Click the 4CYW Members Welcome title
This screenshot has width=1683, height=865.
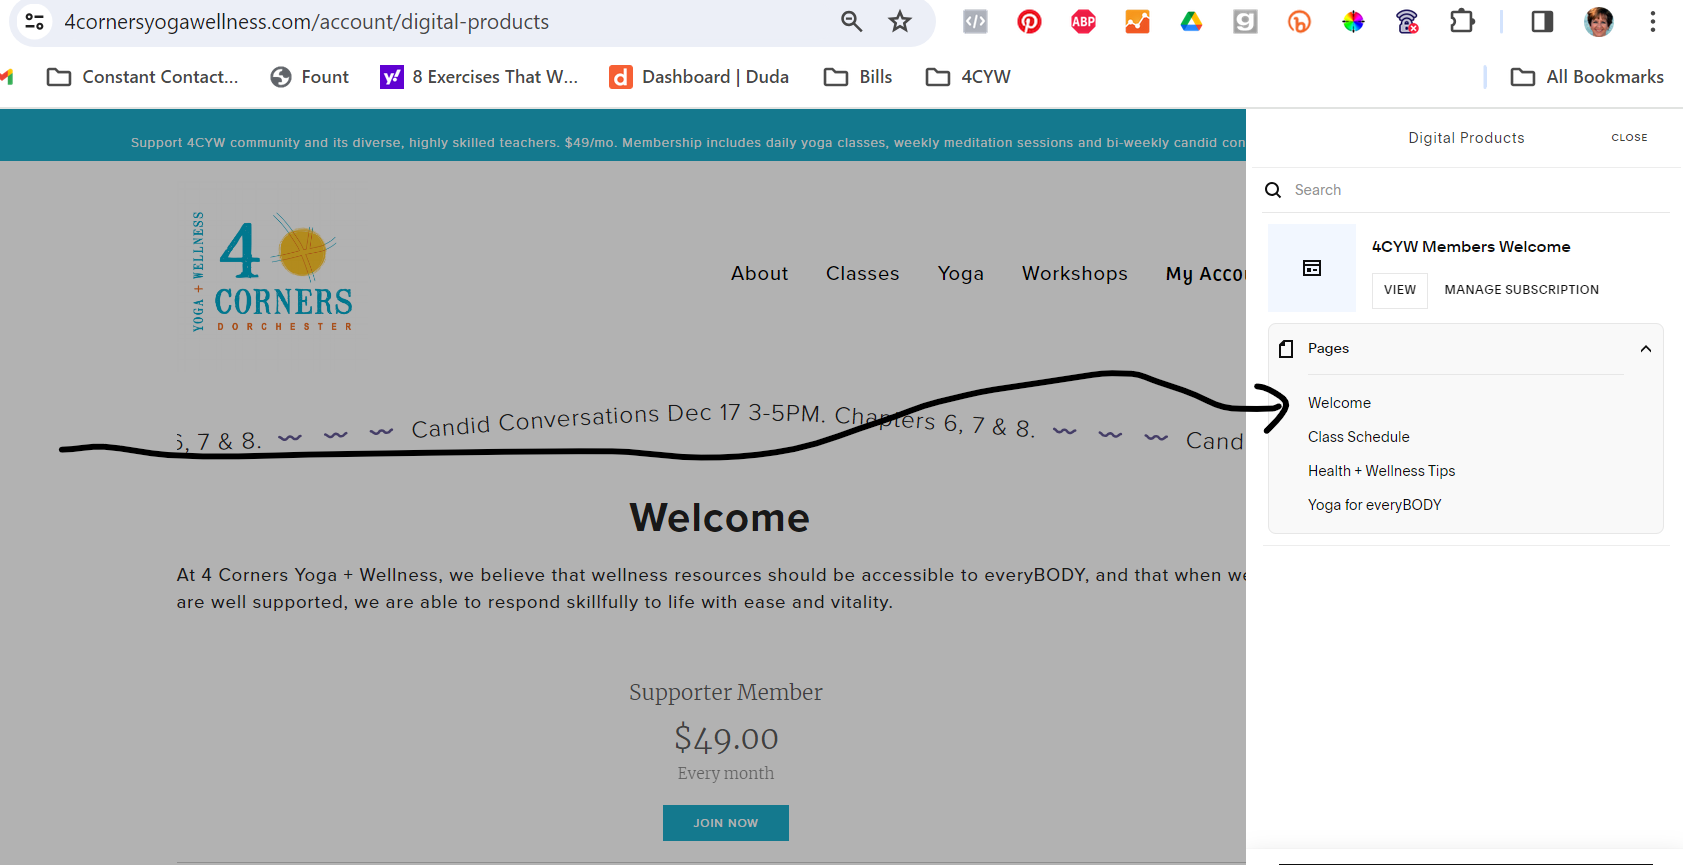tap(1471, 247)
